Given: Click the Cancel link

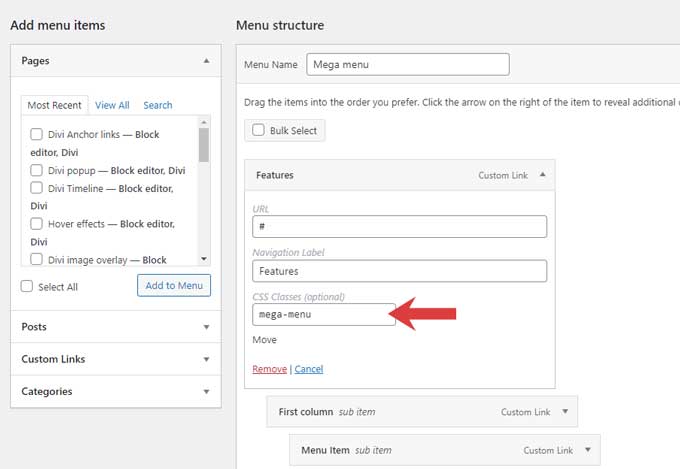Looking at the screenshot, I should click(309, 369).
